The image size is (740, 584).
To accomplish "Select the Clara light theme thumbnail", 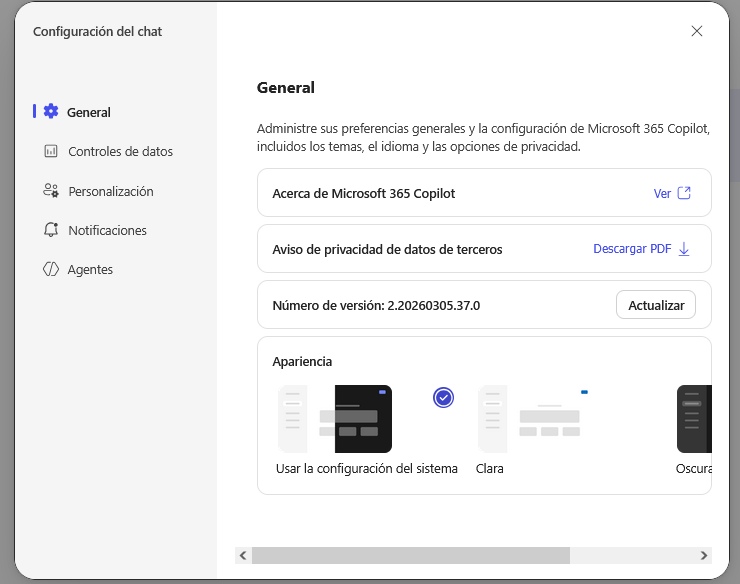I will click(533, 419).
